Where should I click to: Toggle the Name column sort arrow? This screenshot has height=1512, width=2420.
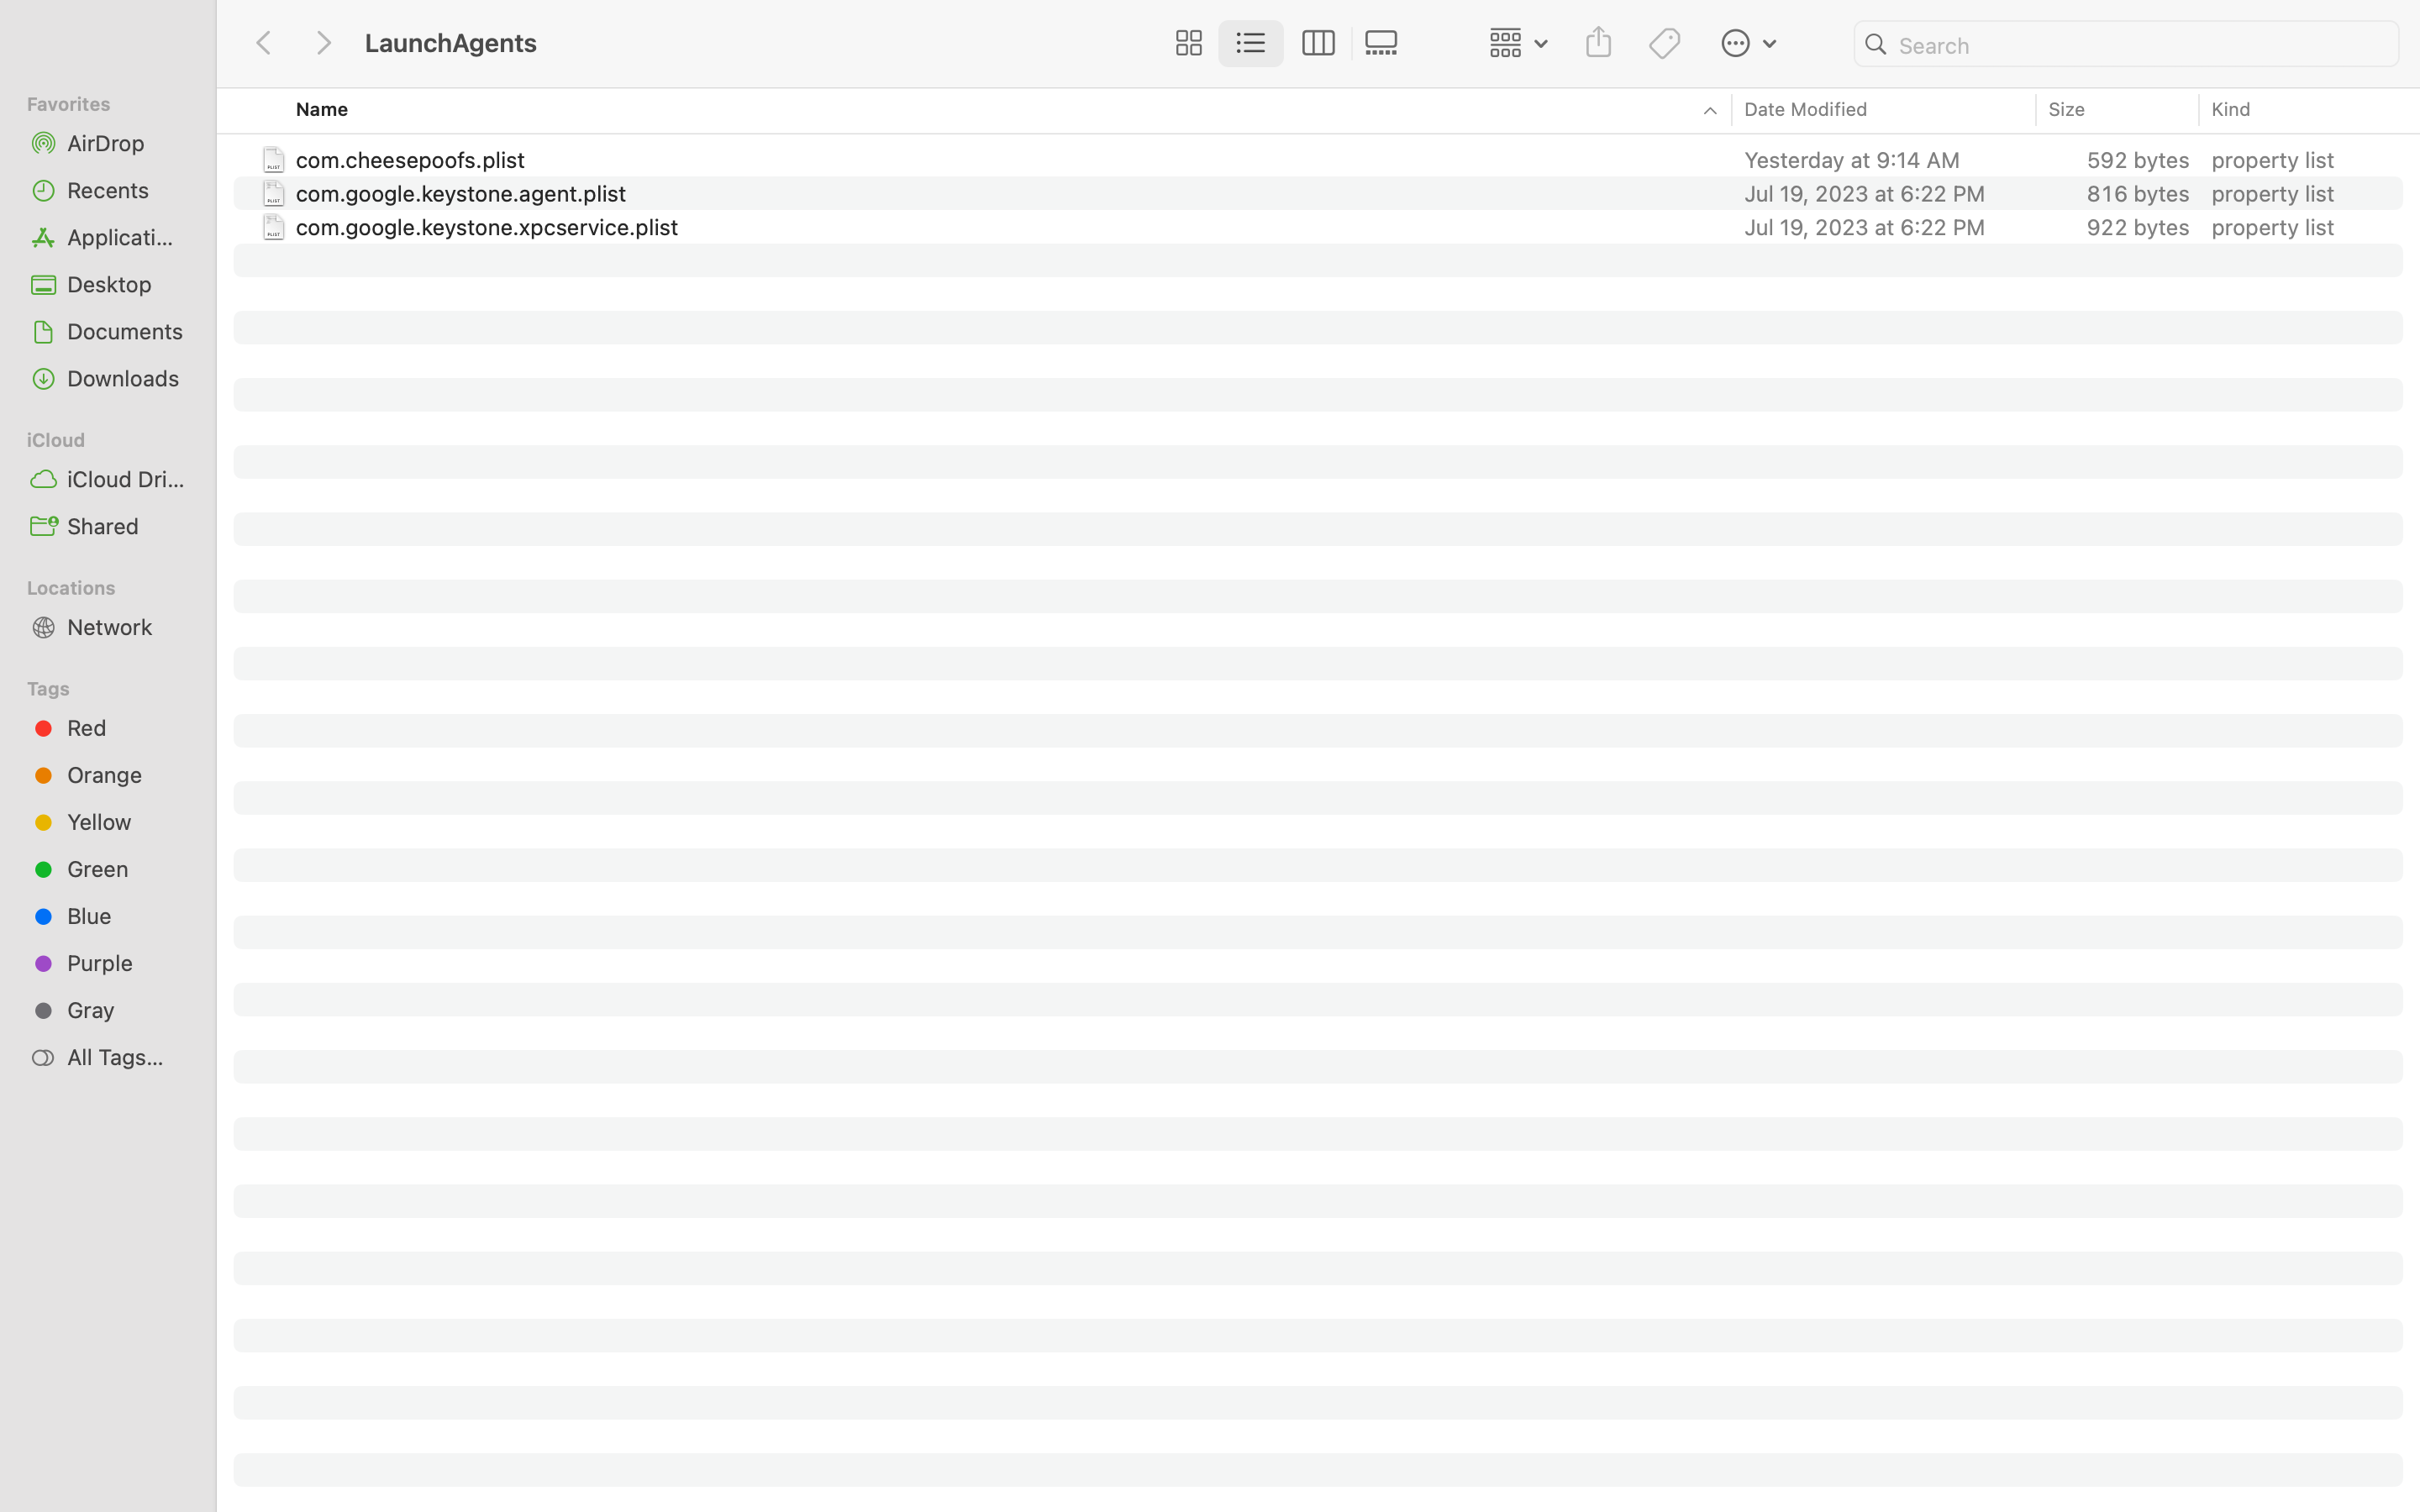[1709, 111]
